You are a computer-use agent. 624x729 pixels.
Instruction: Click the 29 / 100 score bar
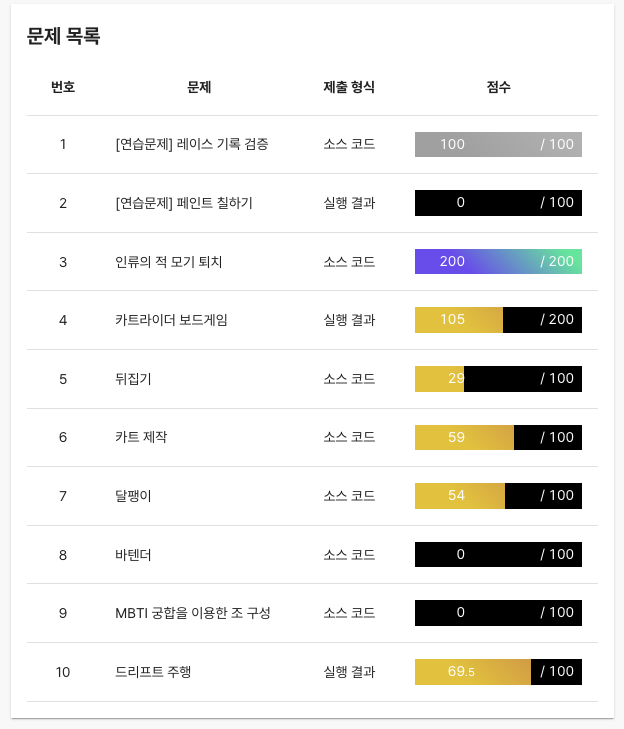[498, 379]
